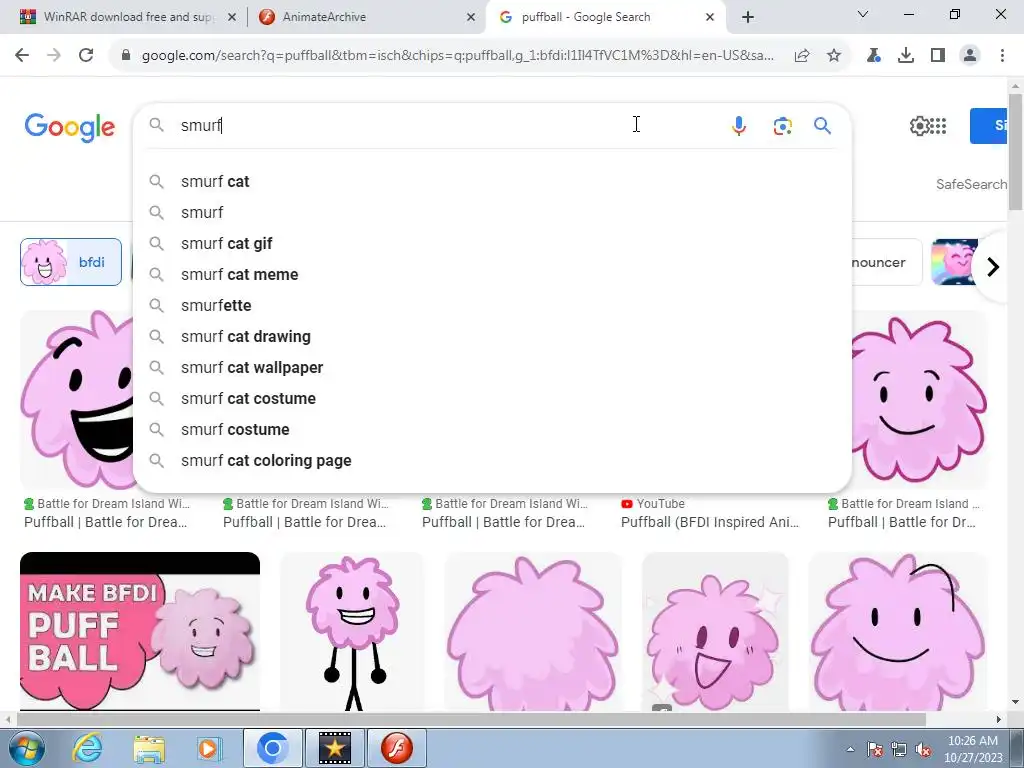Image resolution: width=1024 pixels, height=768 pixels.
Task: Click the voice search microphone icon
Action: tap(739, 125)
